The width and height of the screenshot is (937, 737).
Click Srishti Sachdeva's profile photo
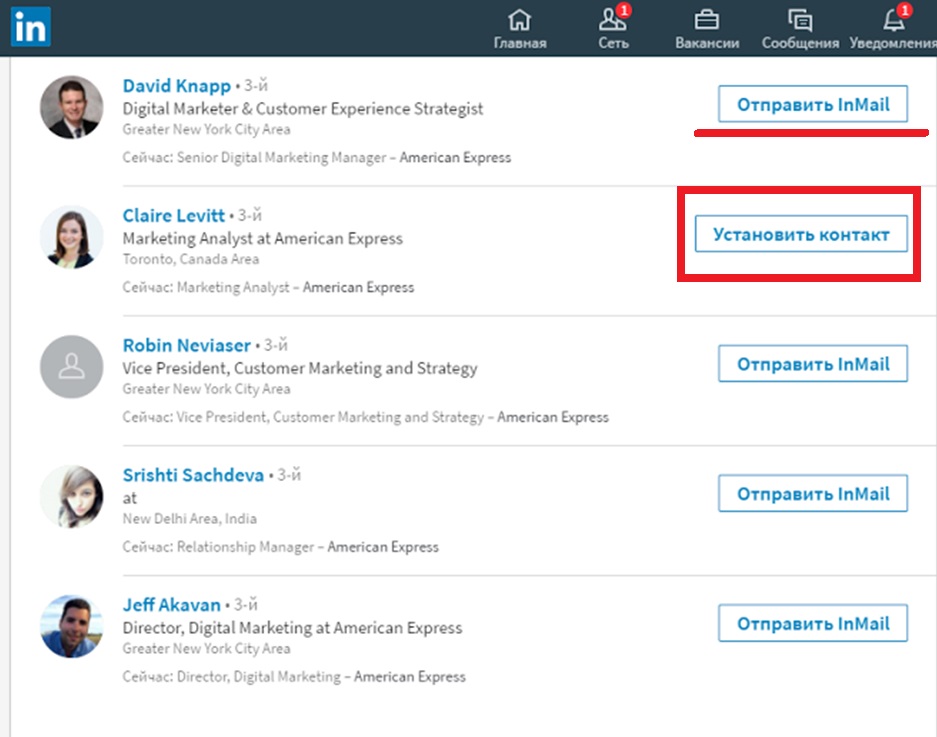(x=72, y=496)
